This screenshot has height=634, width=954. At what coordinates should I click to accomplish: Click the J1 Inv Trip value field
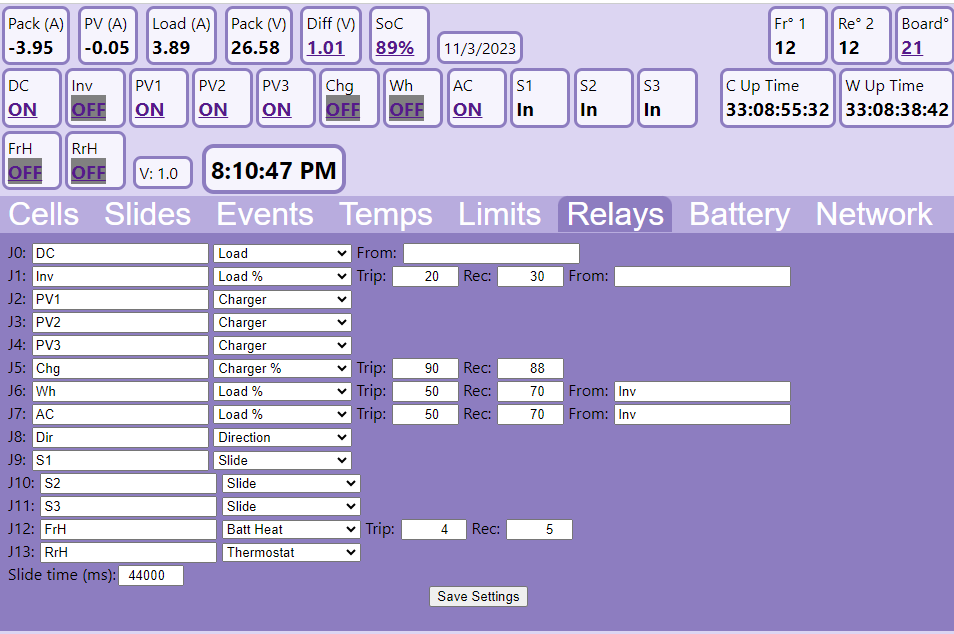pos(425,276)
